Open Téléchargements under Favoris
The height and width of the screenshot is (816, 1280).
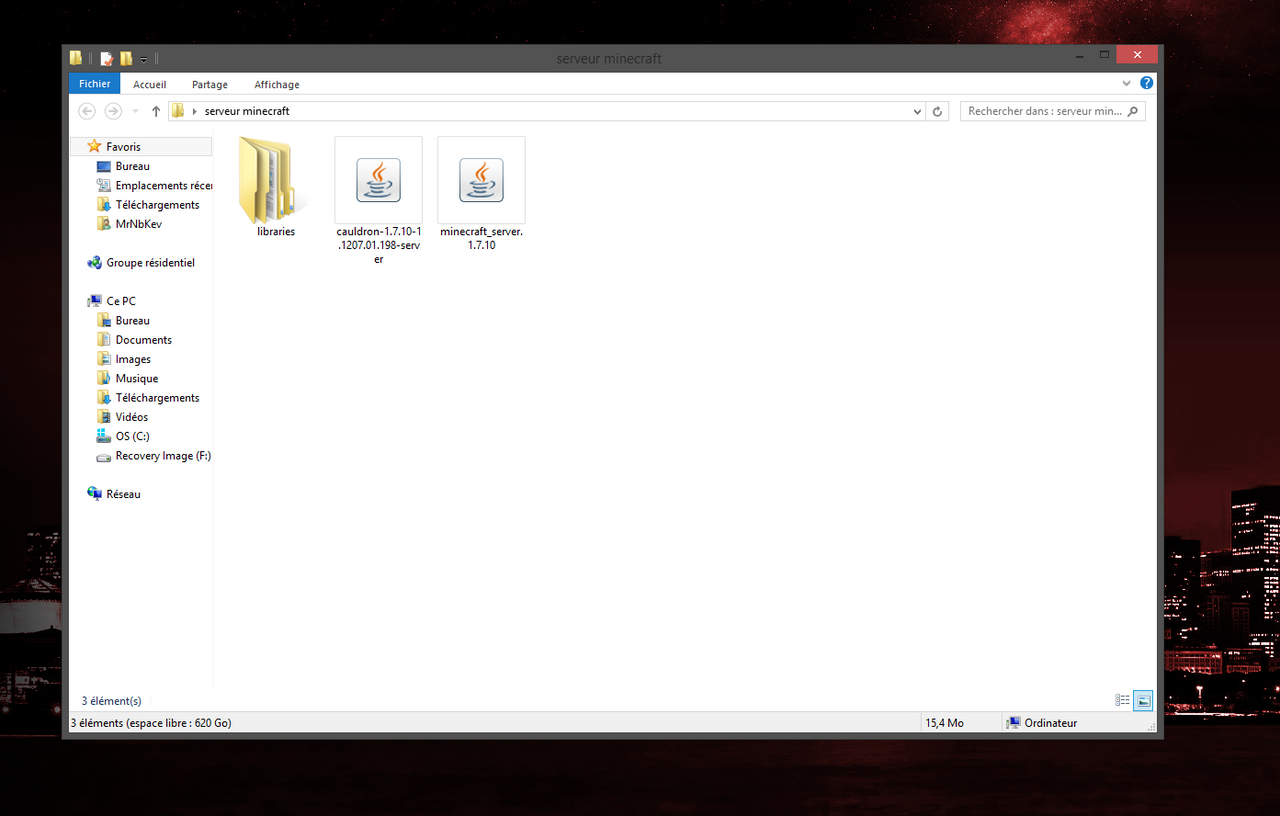(x=157, y=205)
